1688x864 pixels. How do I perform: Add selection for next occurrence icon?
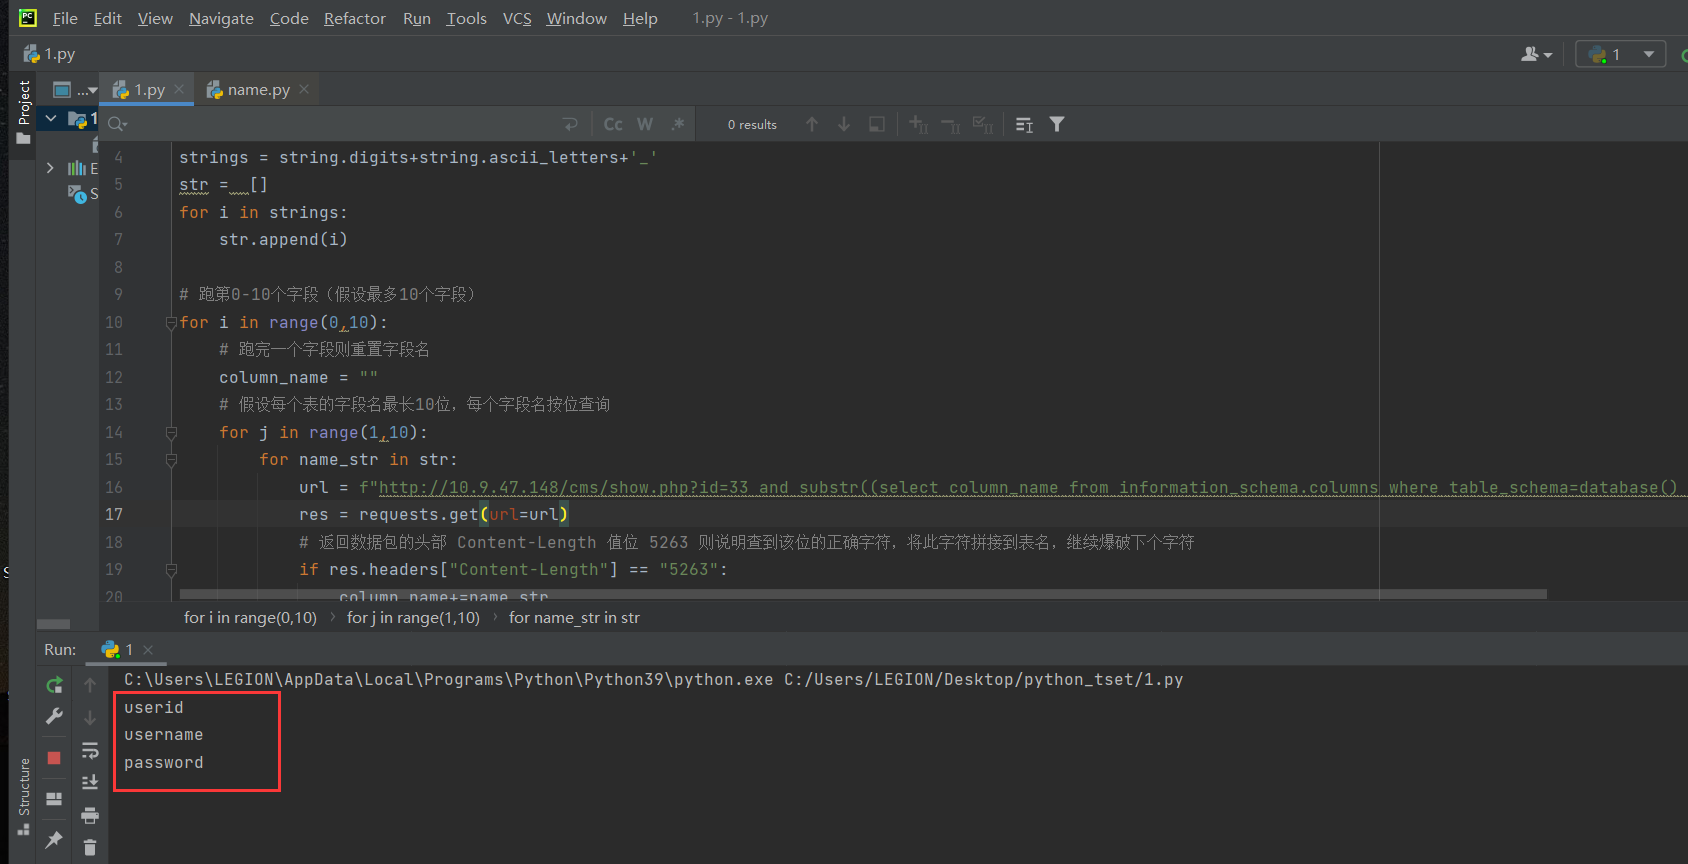(x=918, y=124)
